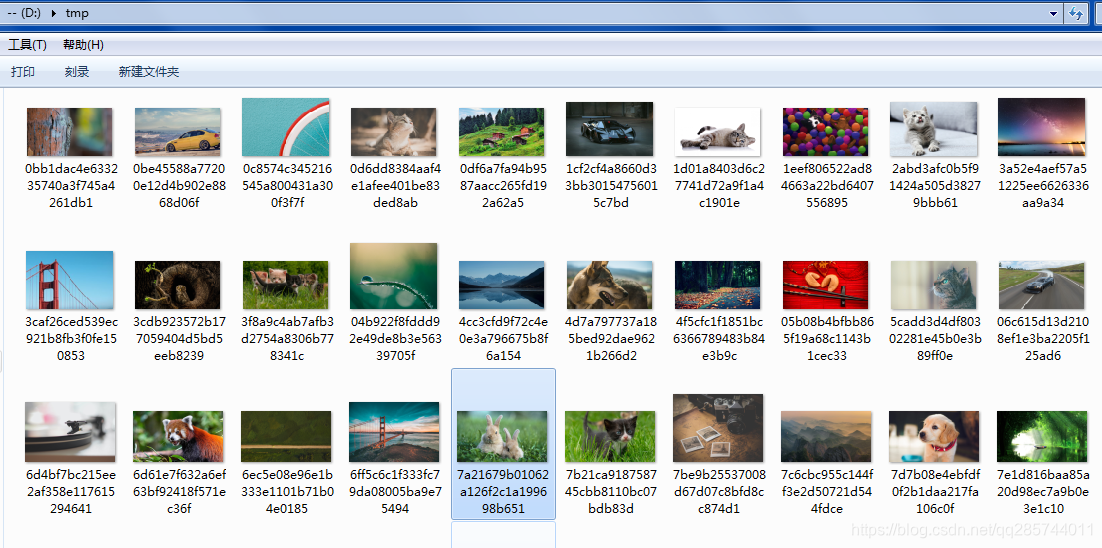Select red bridge tower thumbnail 3caf26ced539ec
The height and width of the screenshot is (548, 1102).
pos(69,280)
